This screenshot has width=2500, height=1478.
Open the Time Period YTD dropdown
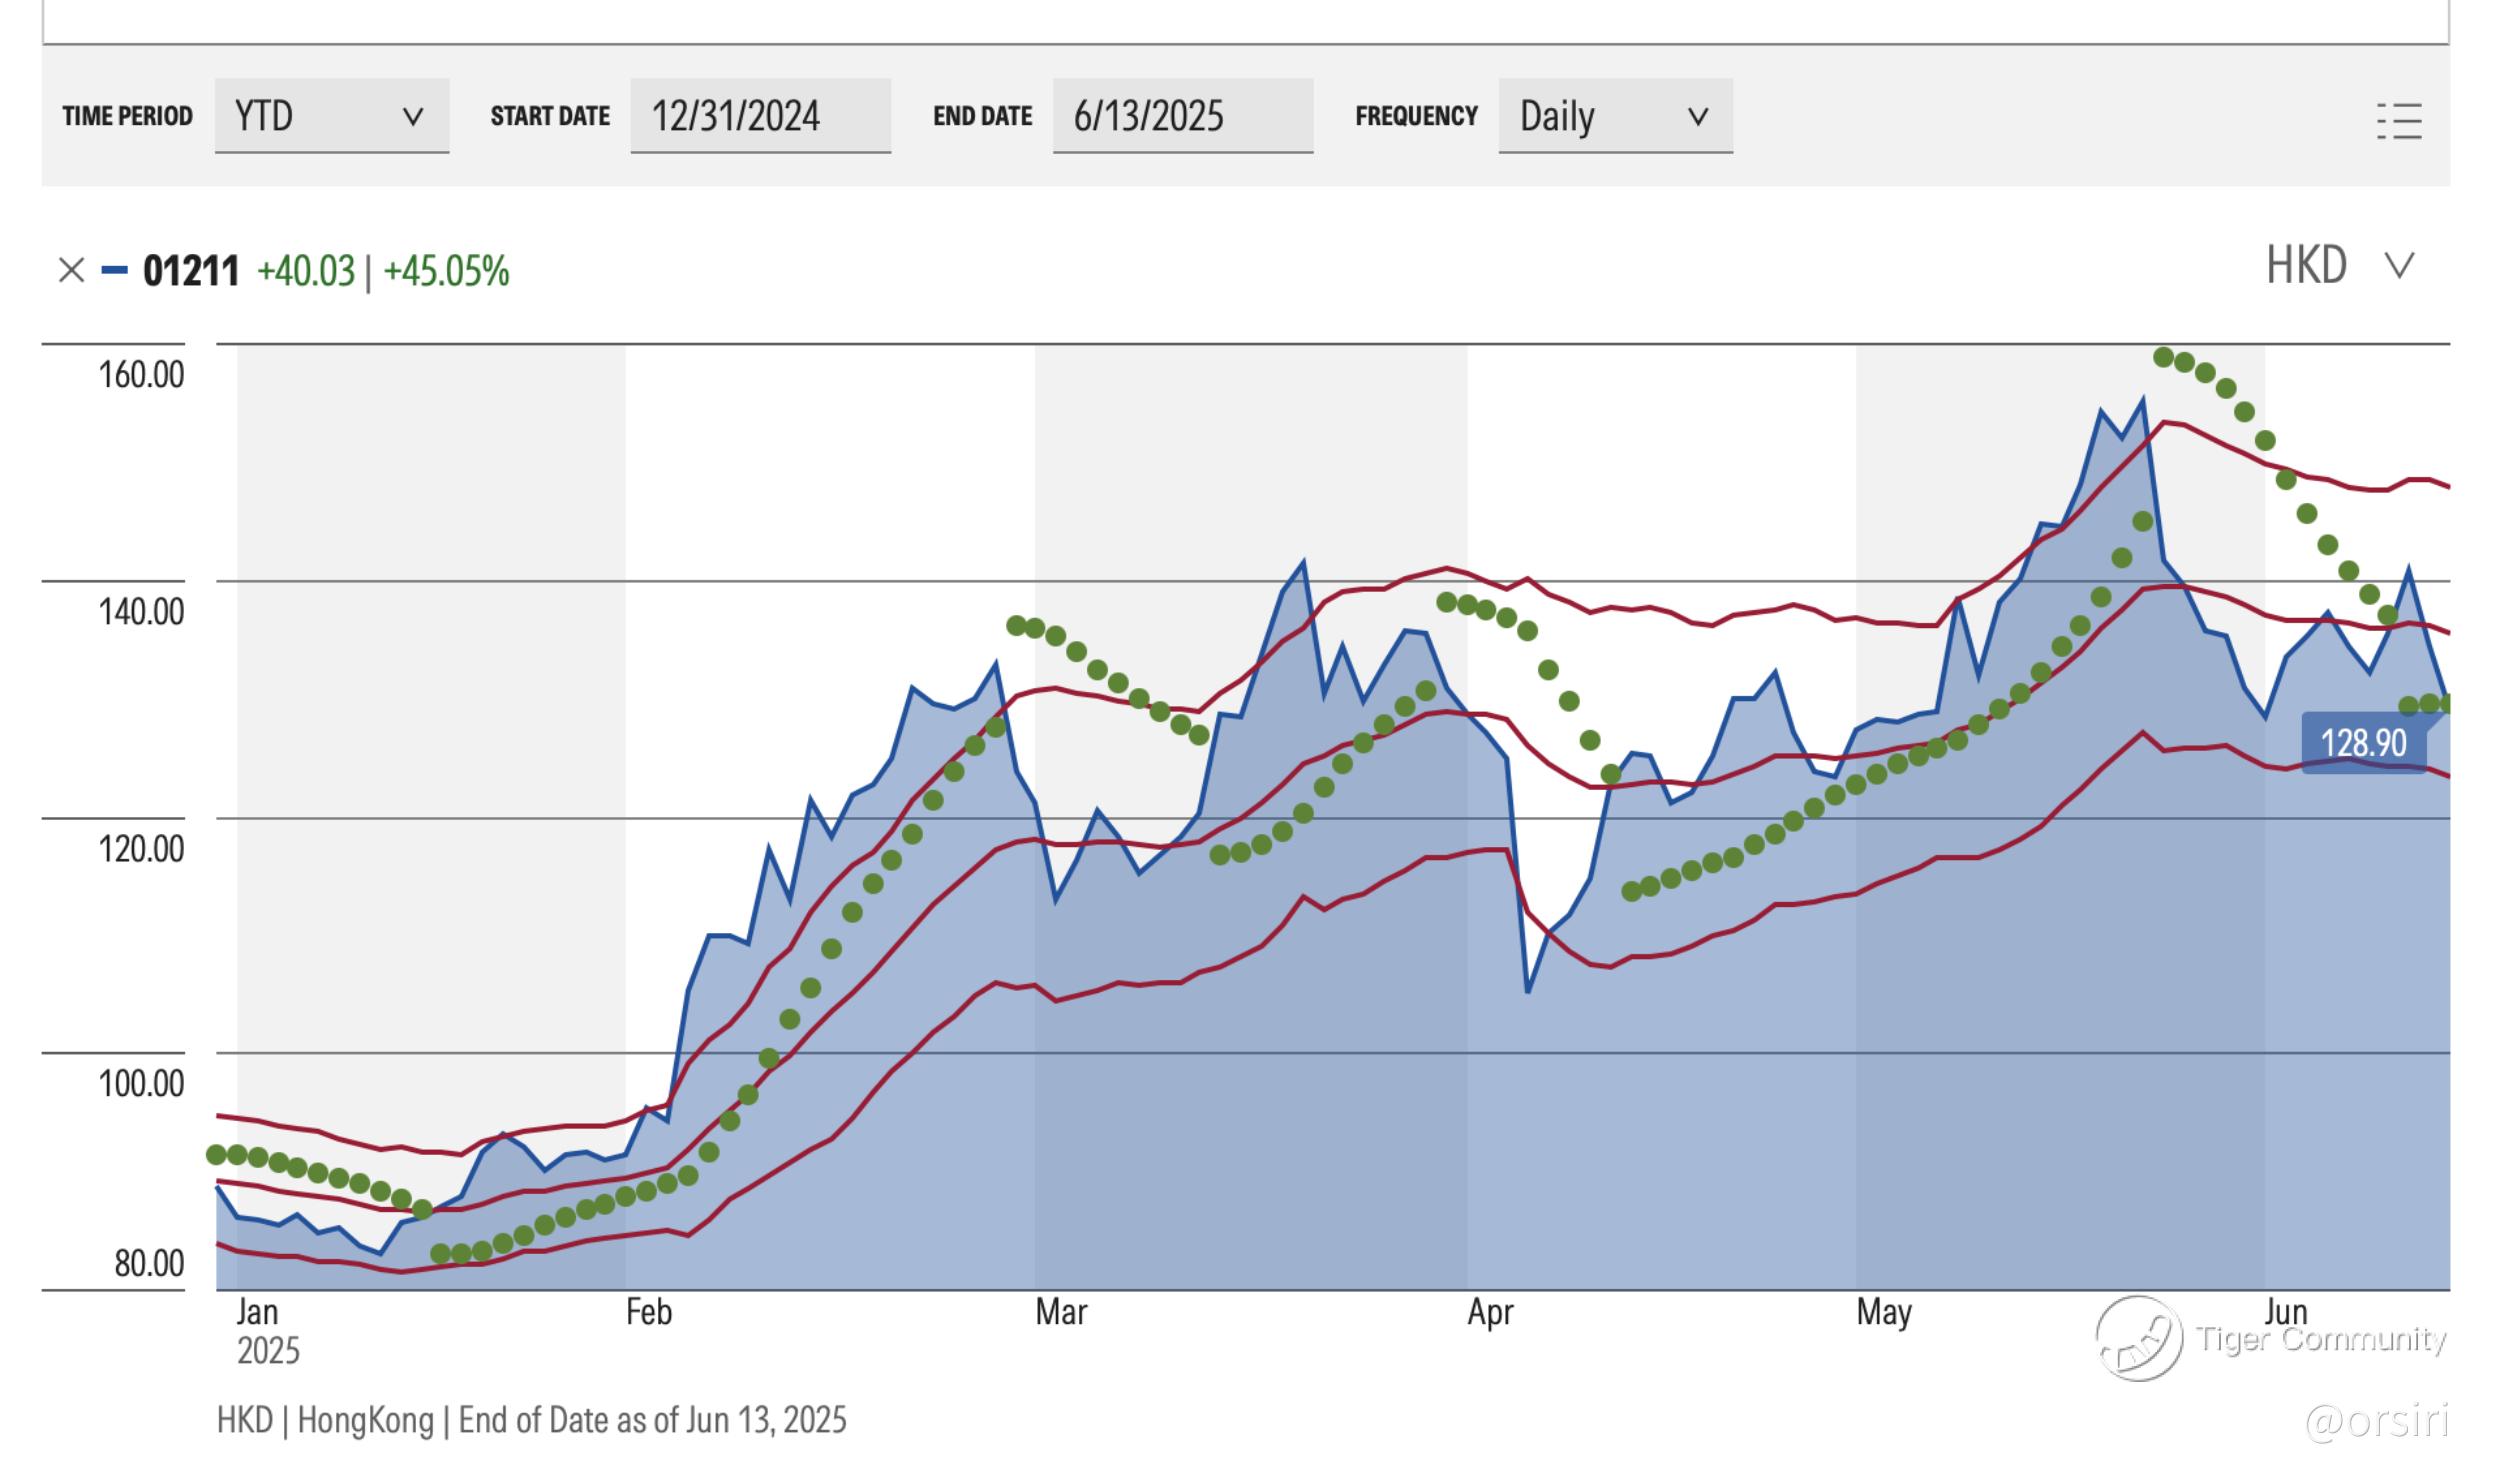[331, 116]
